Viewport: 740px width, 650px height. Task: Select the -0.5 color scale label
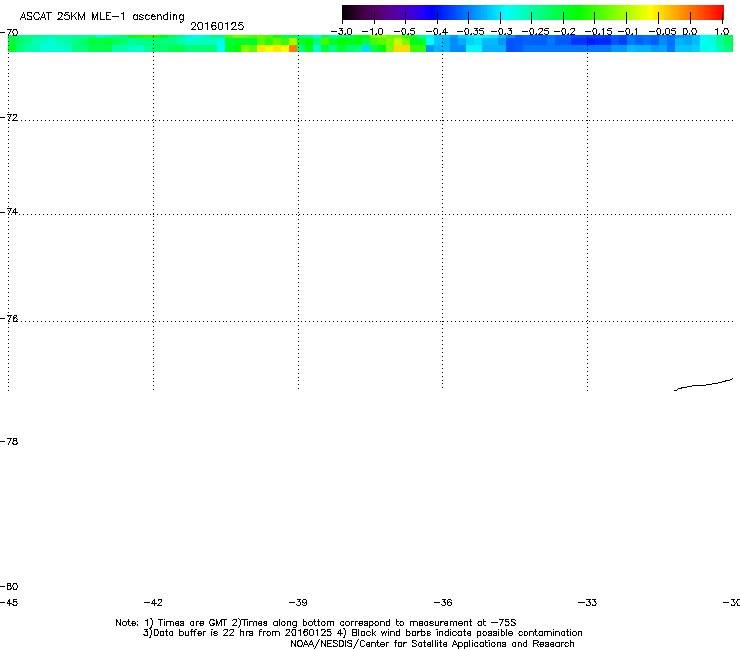404,32
